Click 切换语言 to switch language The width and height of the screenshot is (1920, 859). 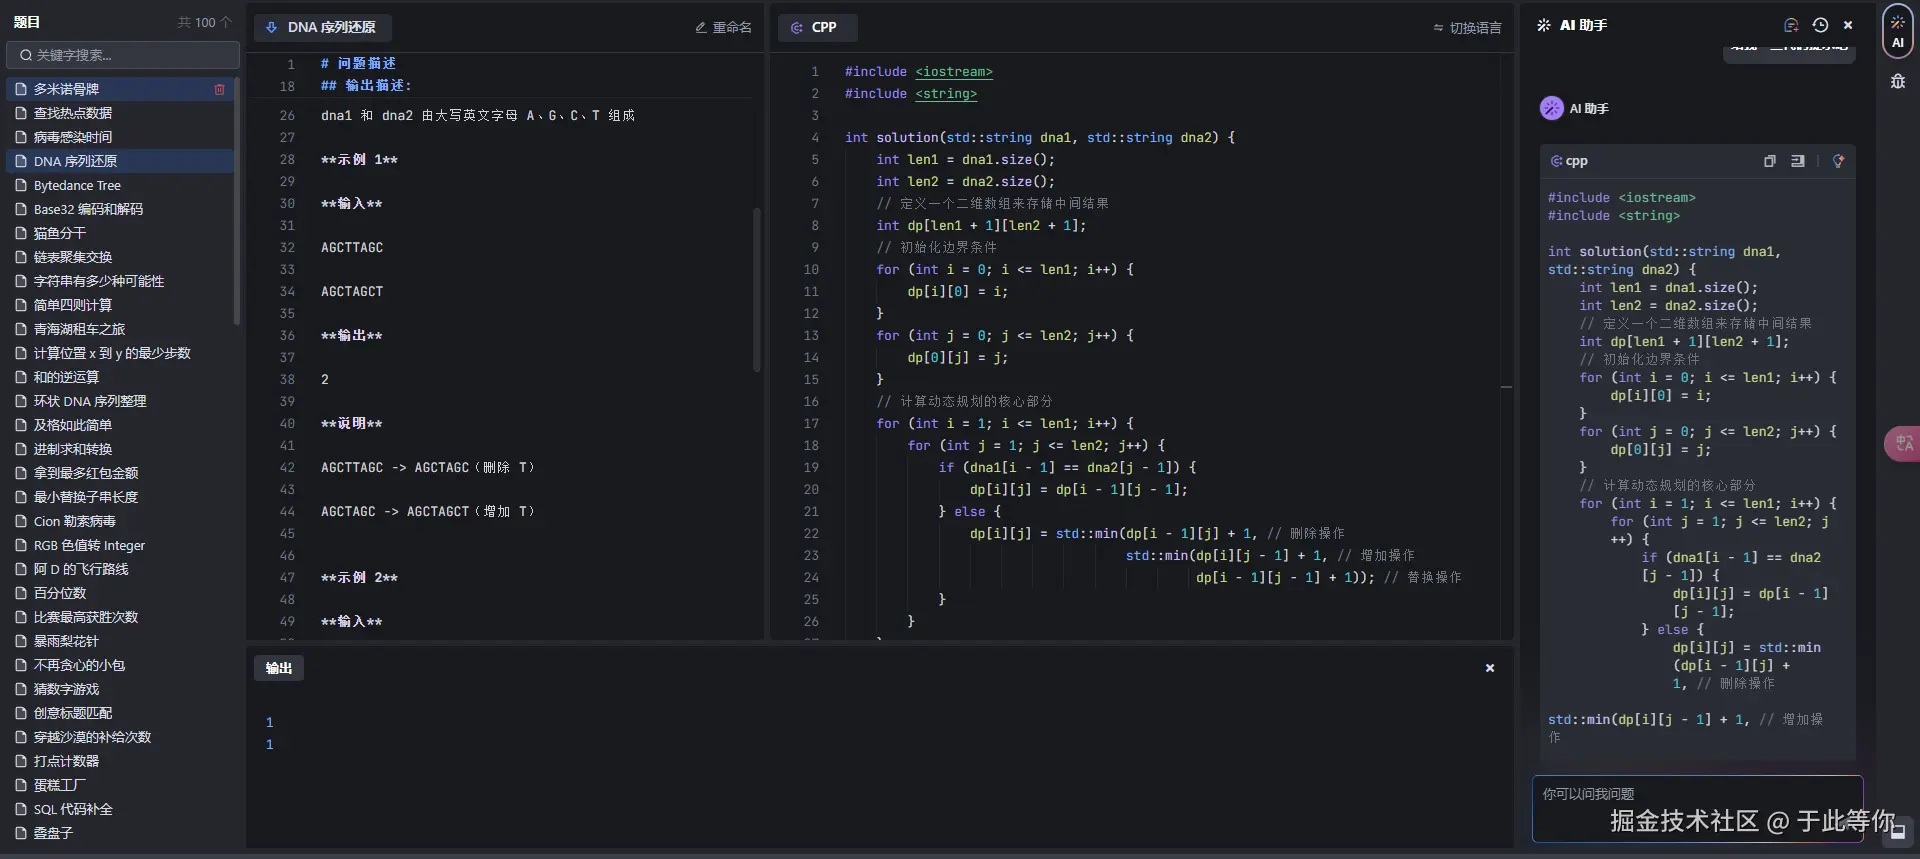pyautogui.click(x=1467, y=28)
